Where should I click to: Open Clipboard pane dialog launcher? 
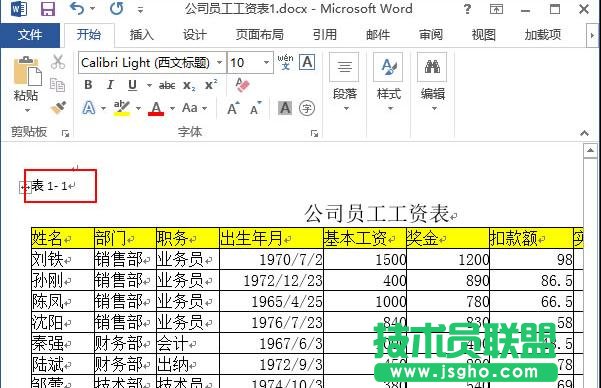tap(66, 133)
